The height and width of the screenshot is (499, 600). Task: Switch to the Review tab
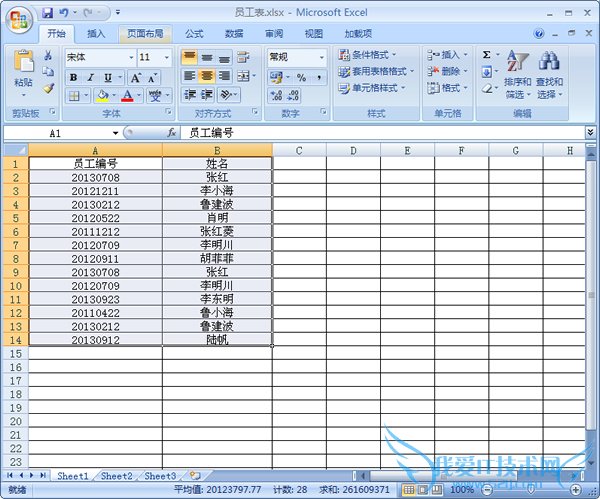click(x=274, y=34)
